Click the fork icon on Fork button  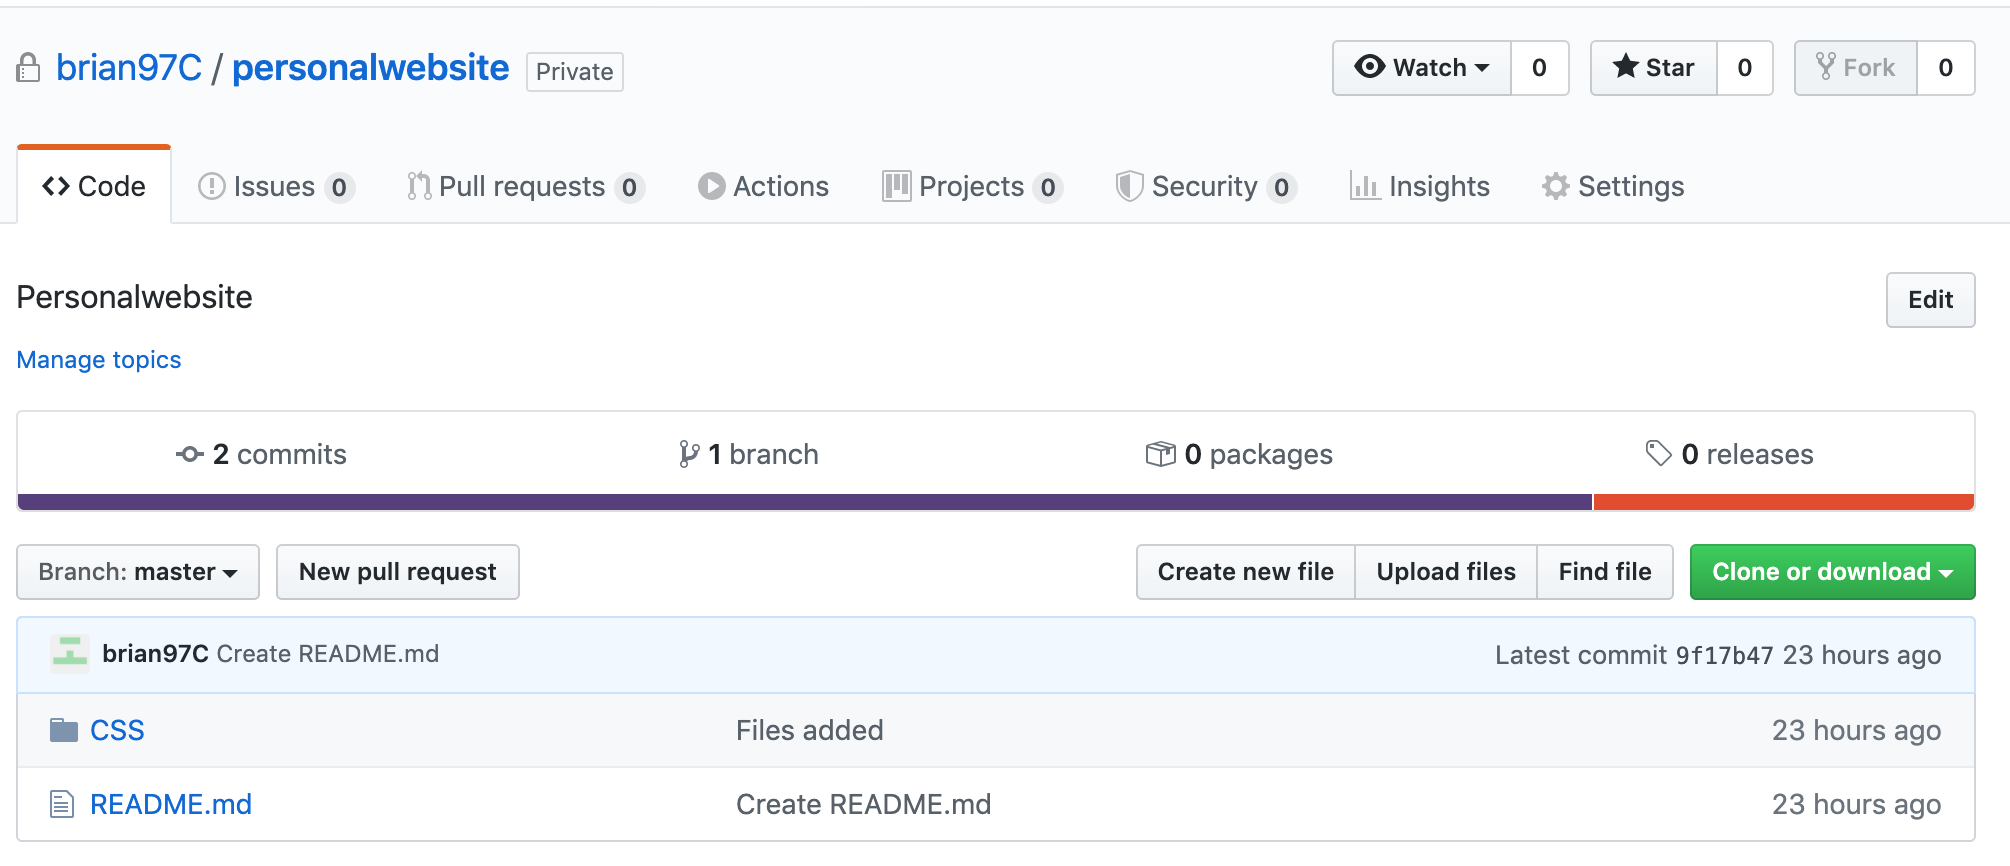tap(1825, 67)
